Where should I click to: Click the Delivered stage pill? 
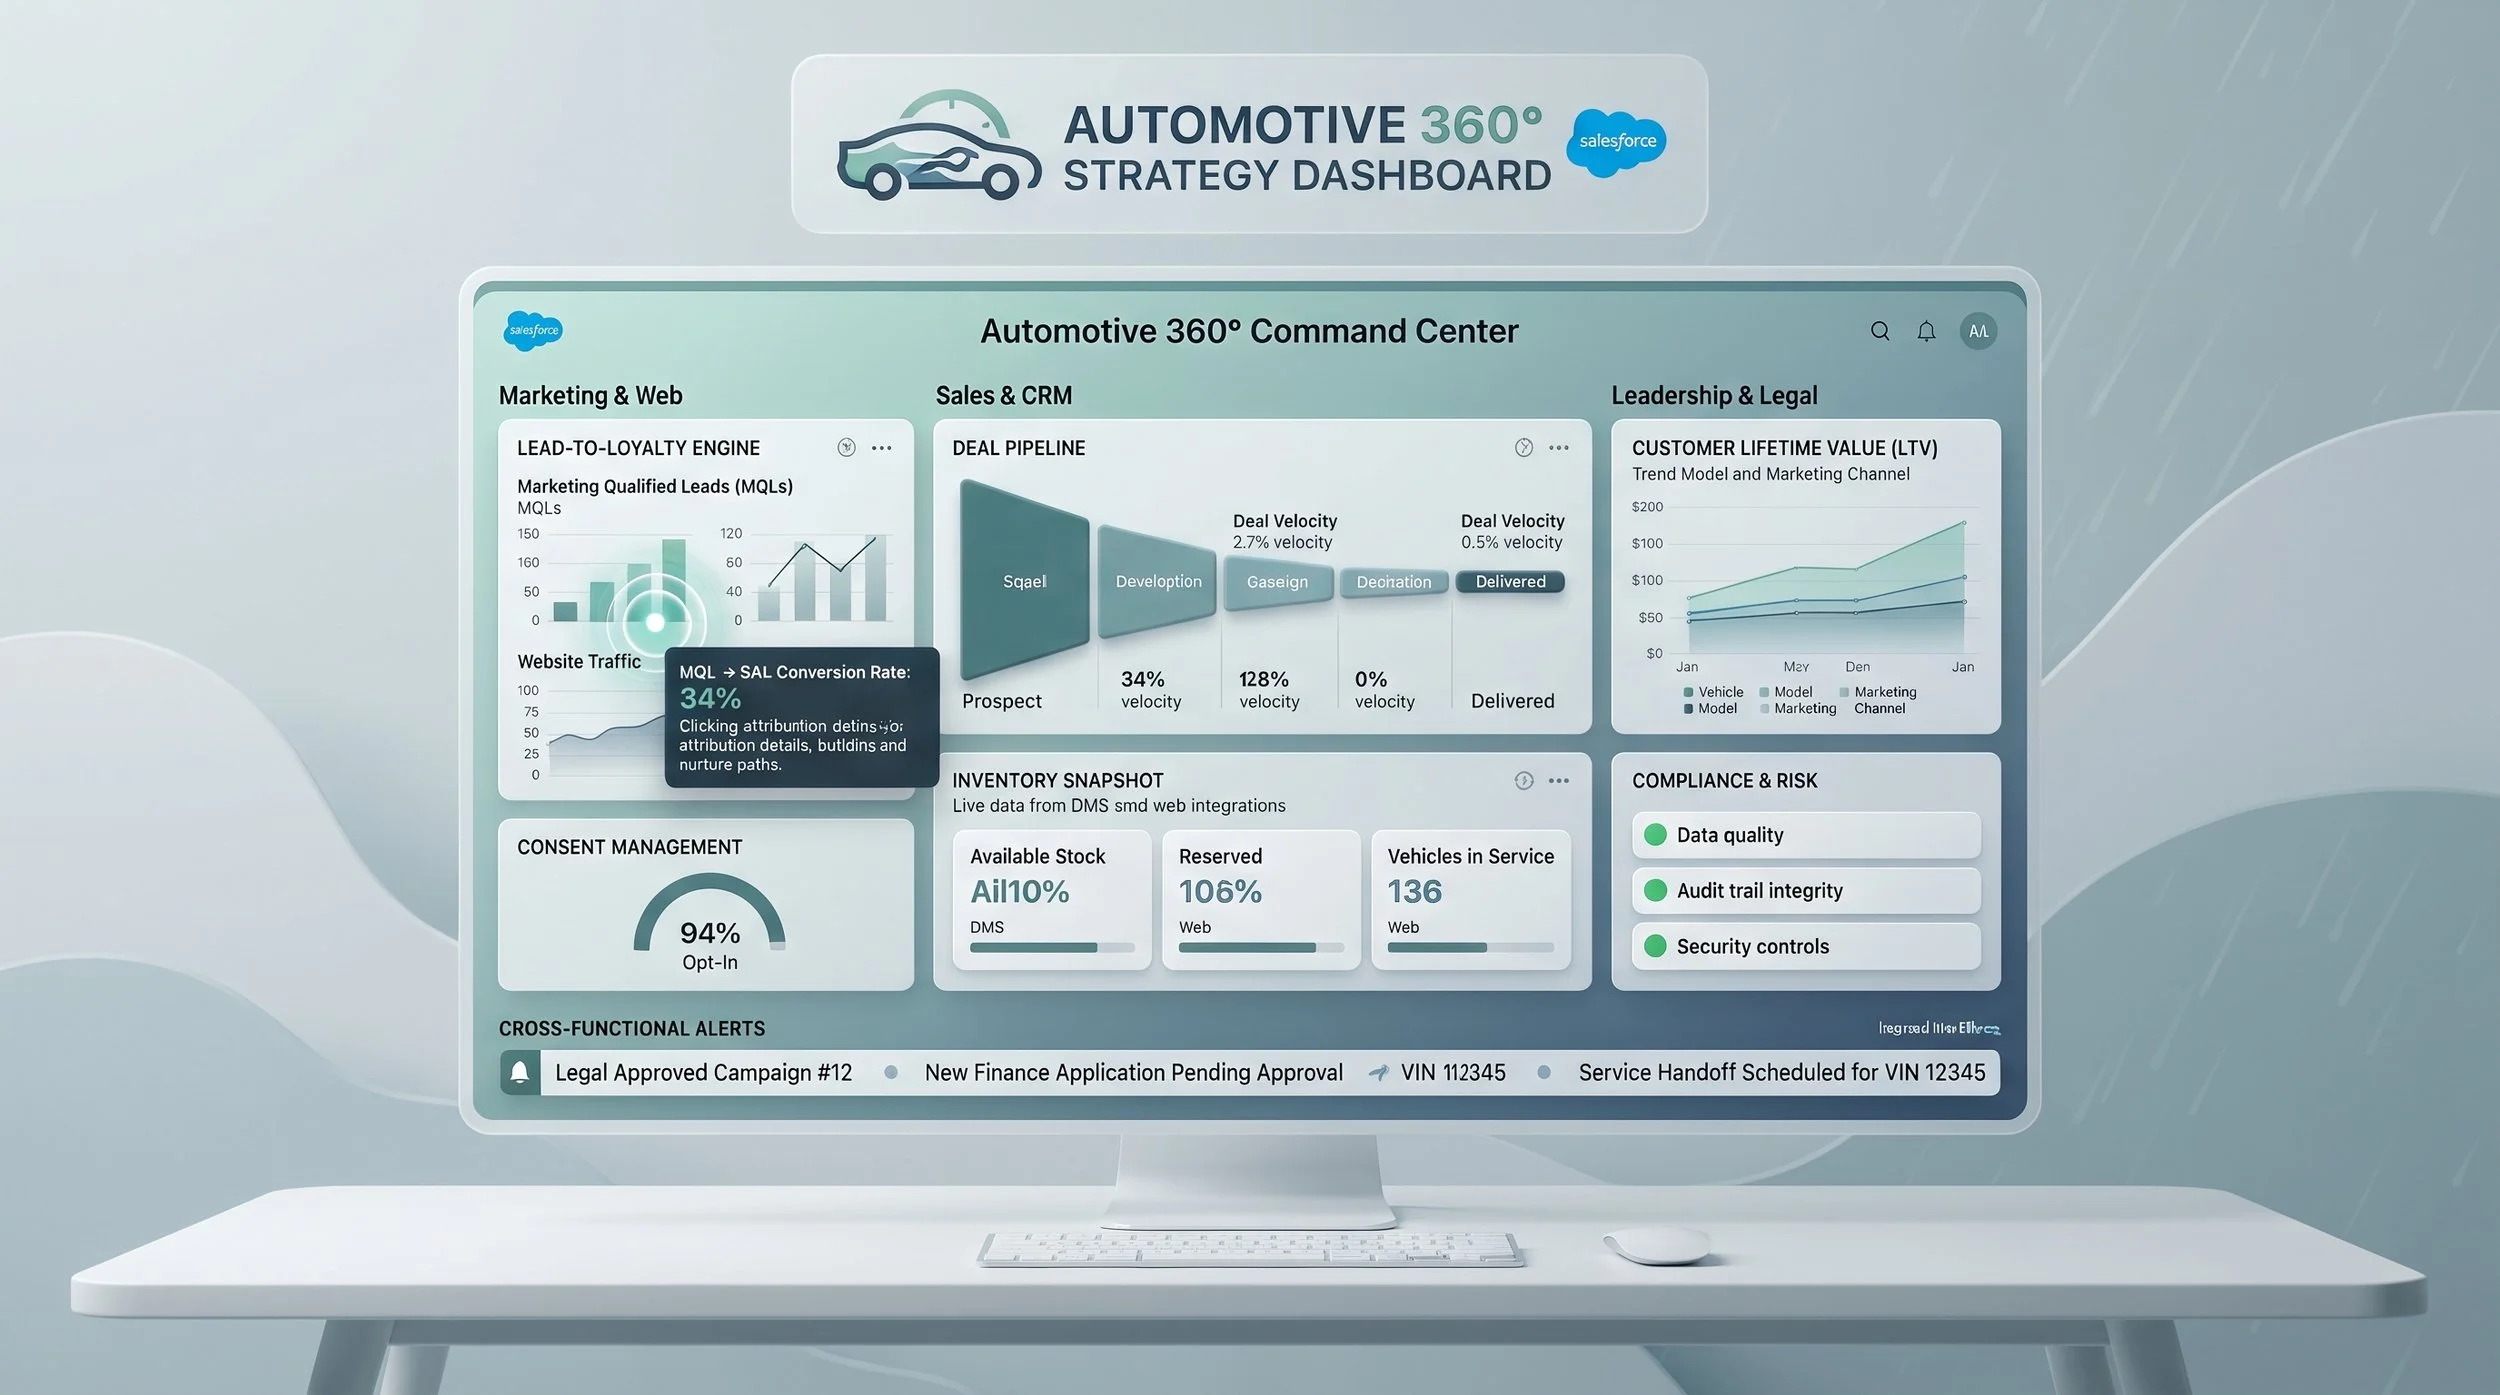pyautogui.click(x=1510, y=582)
